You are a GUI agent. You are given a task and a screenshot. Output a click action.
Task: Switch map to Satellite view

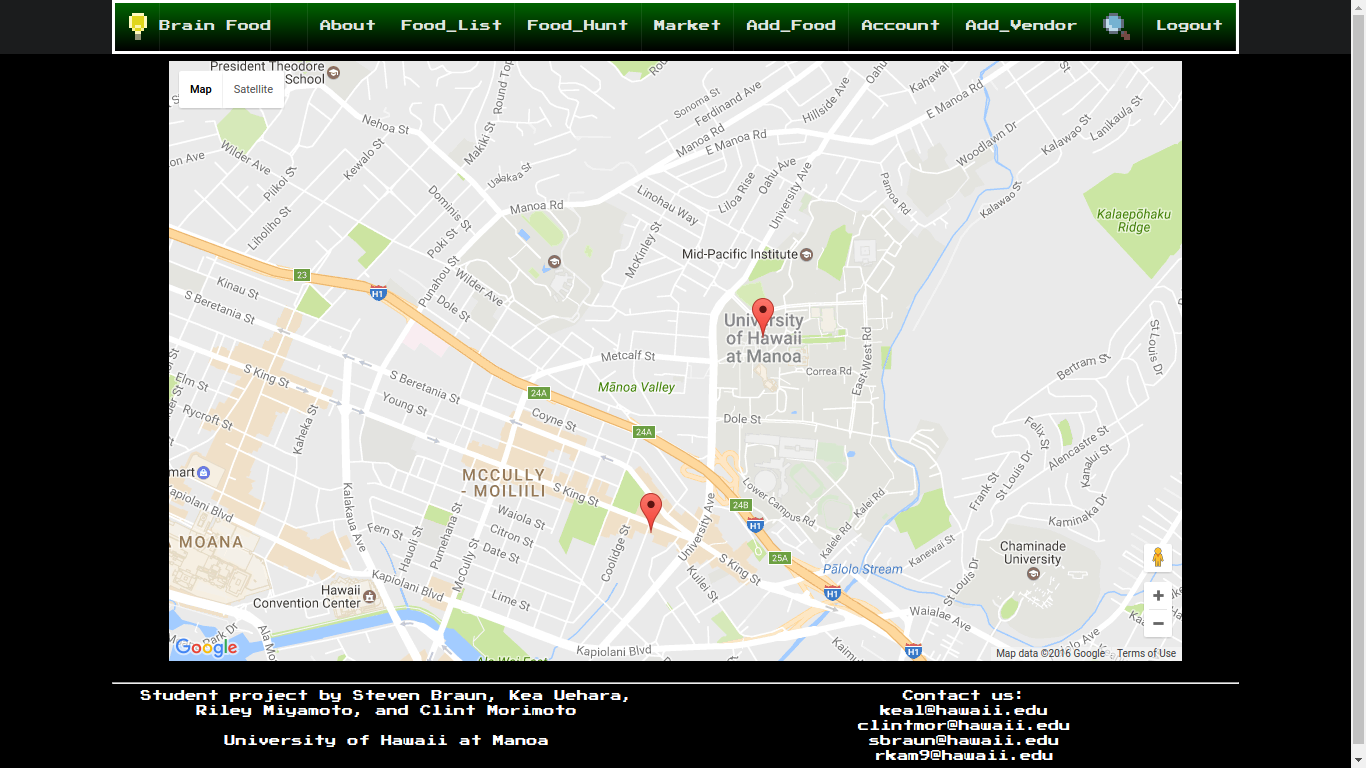(x=253, y=89)
